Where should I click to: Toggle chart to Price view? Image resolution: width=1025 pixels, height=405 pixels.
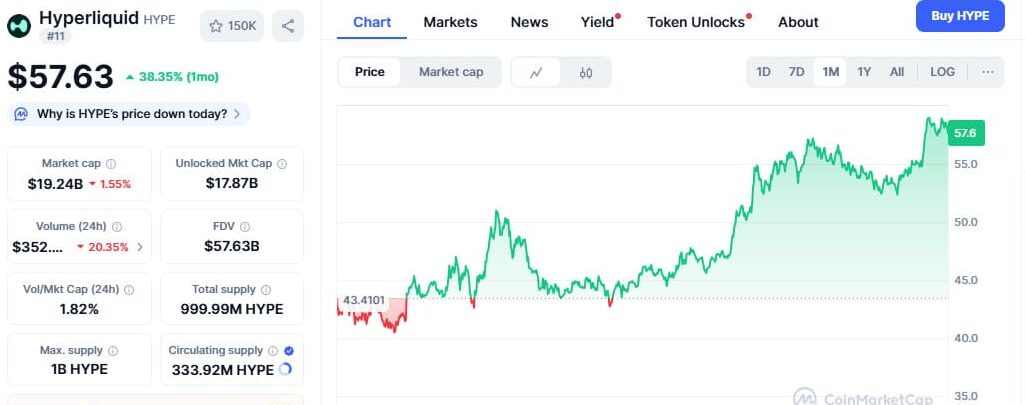click(369, 72)
